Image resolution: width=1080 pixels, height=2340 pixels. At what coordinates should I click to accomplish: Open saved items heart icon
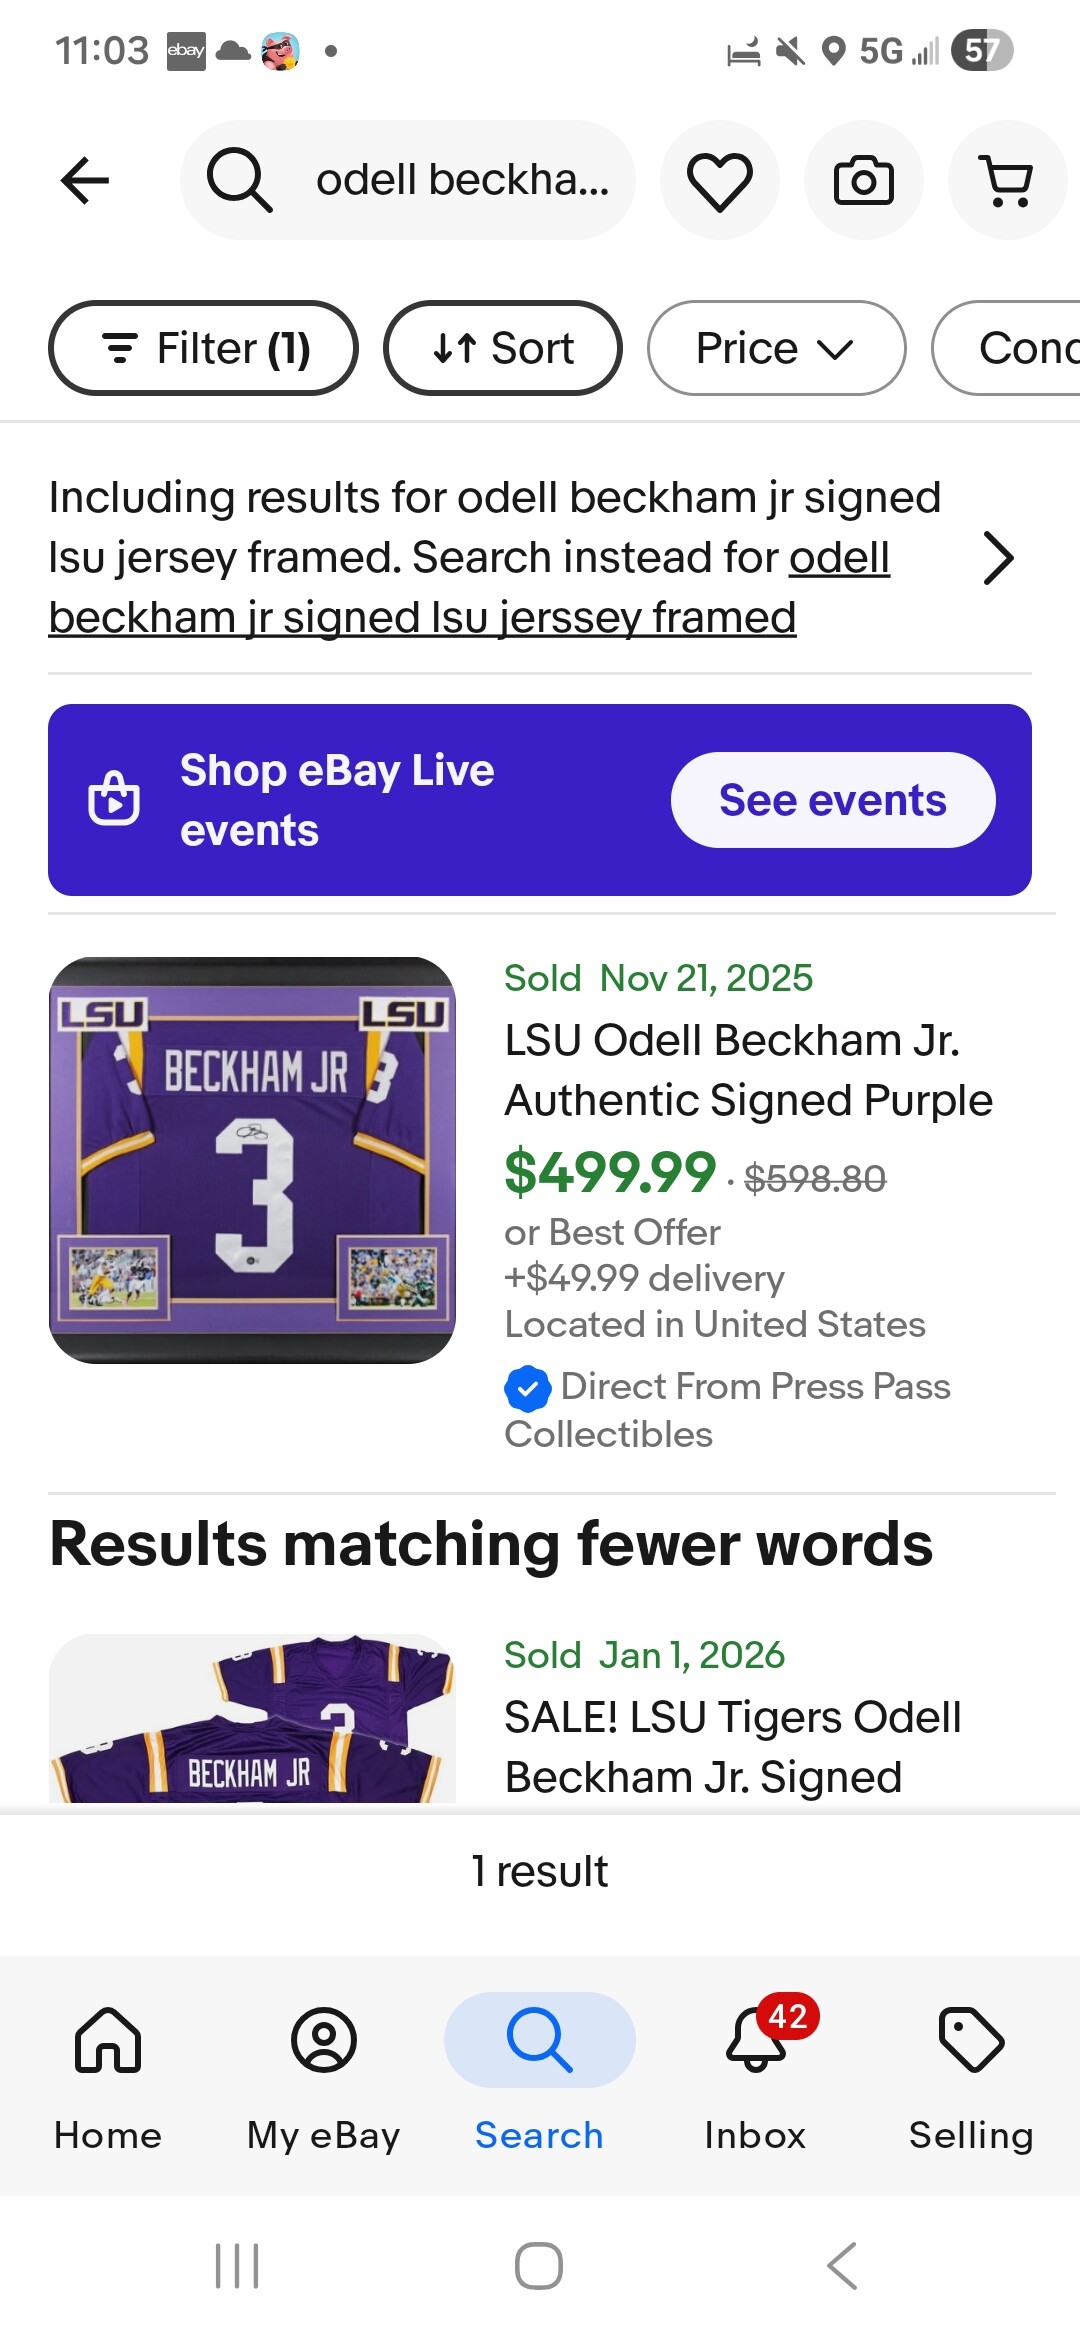tap(719, 181)
